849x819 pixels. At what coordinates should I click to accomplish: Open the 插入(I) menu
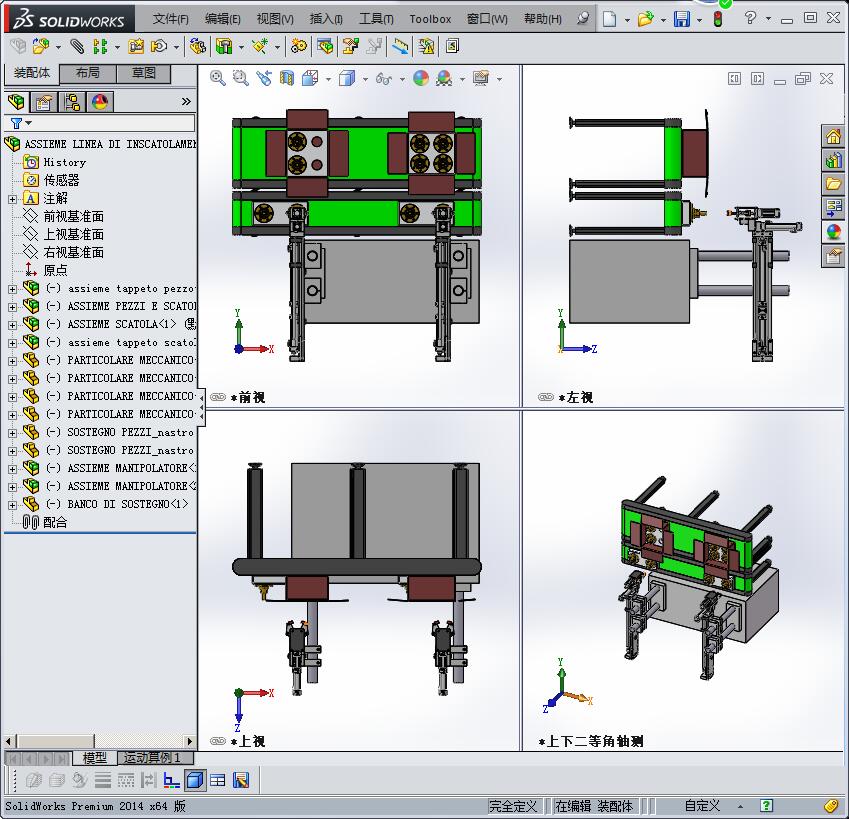[326, 19]
